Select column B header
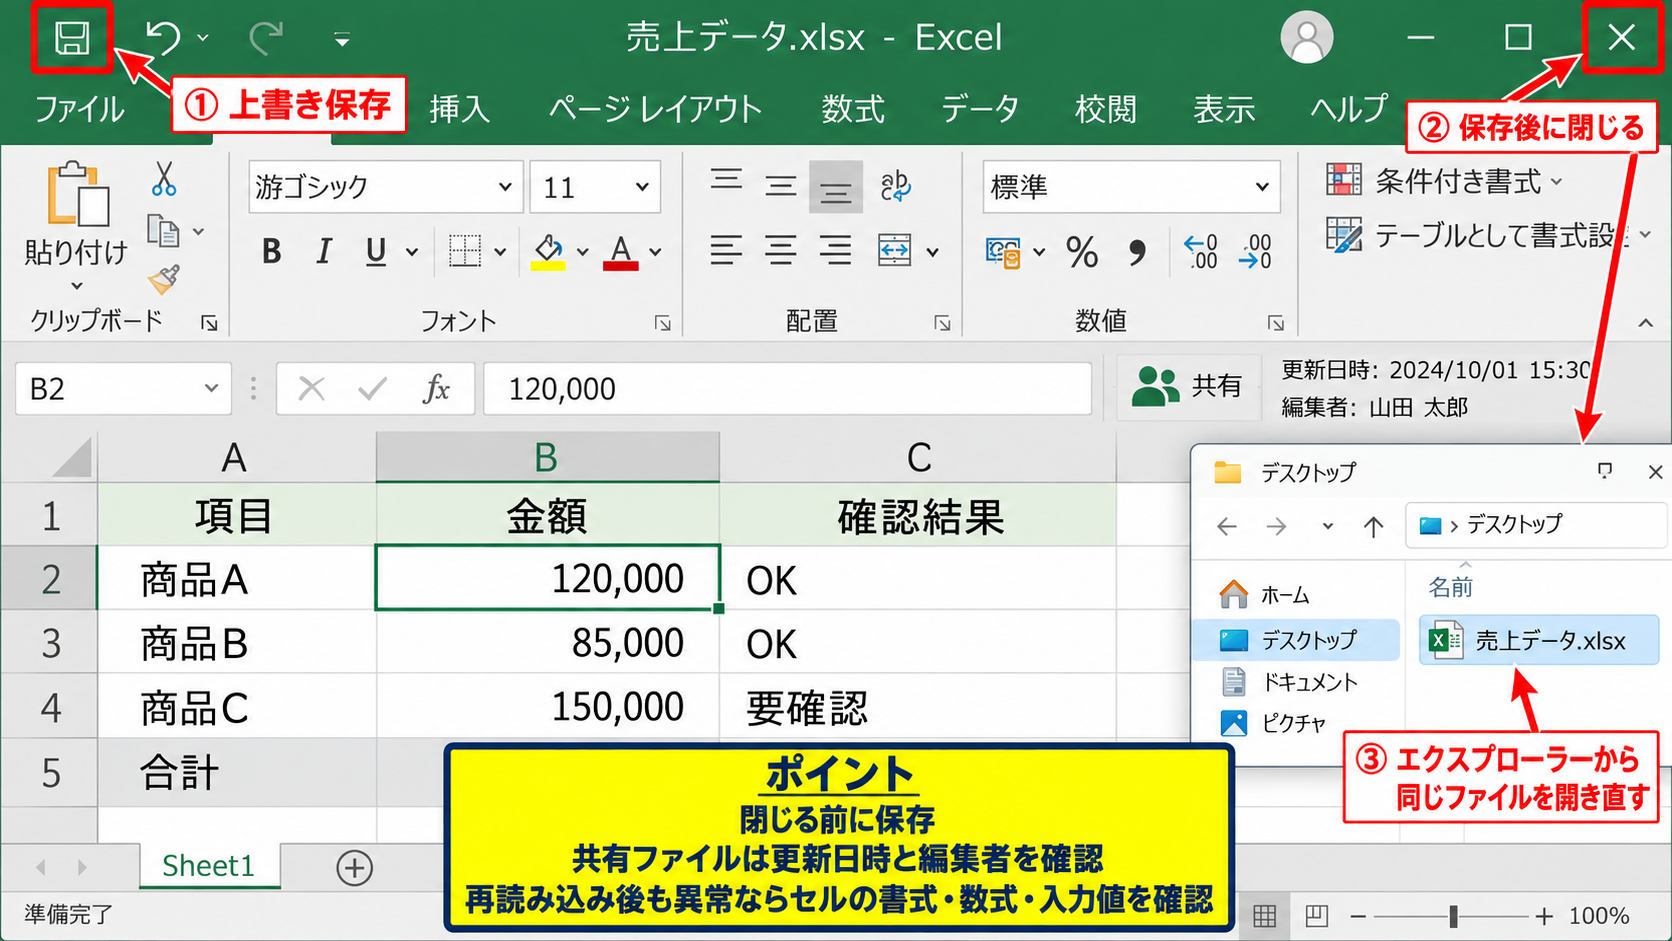Screen dimensions: 1672x941 547,457
